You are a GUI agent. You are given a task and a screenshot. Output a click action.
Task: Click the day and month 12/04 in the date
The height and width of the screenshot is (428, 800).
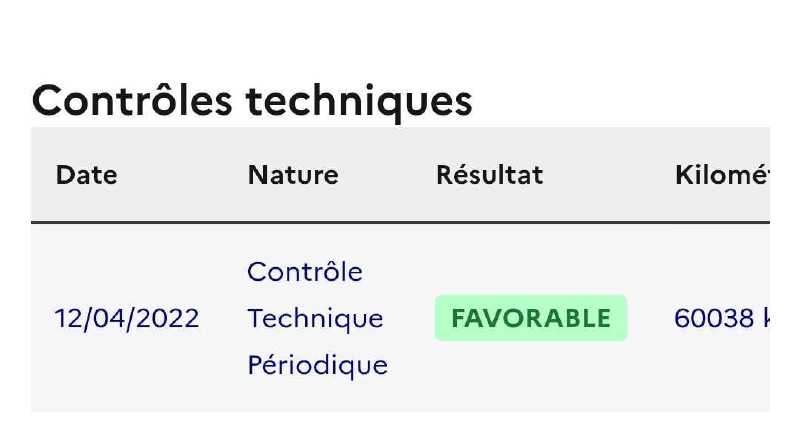[91, 318]
